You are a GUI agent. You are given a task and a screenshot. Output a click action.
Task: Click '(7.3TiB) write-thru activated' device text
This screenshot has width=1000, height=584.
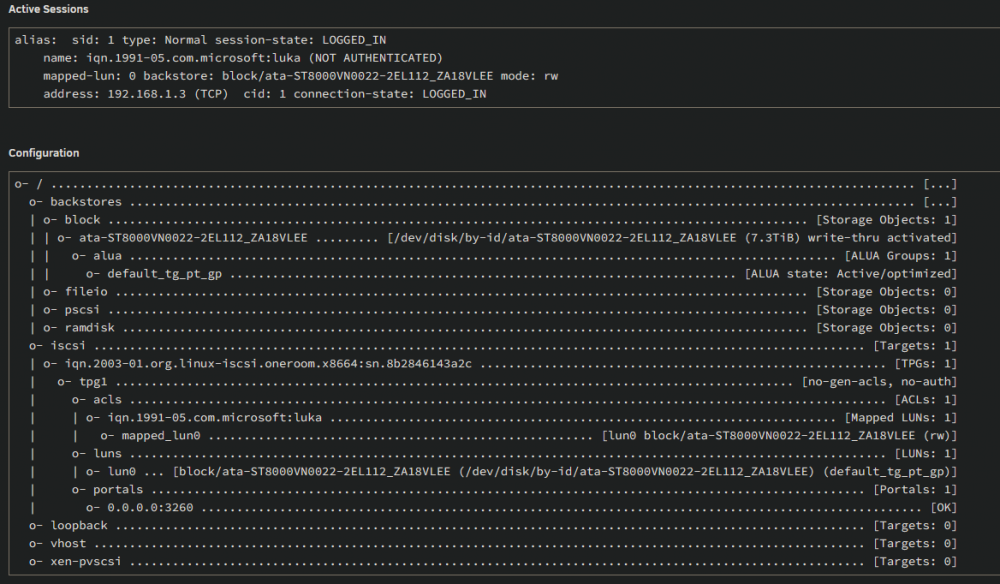849,238
